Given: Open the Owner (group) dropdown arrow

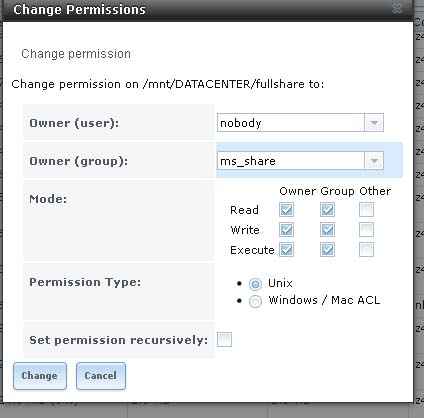Looking at the screenshot, I should point(374,161).
